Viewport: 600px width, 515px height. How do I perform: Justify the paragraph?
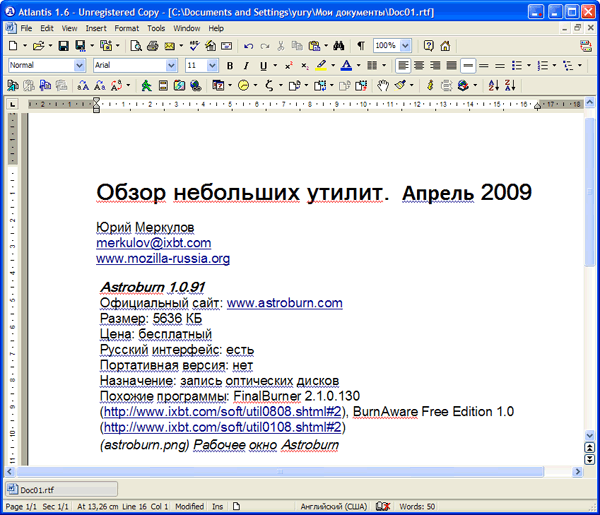(x=452, y=66)
